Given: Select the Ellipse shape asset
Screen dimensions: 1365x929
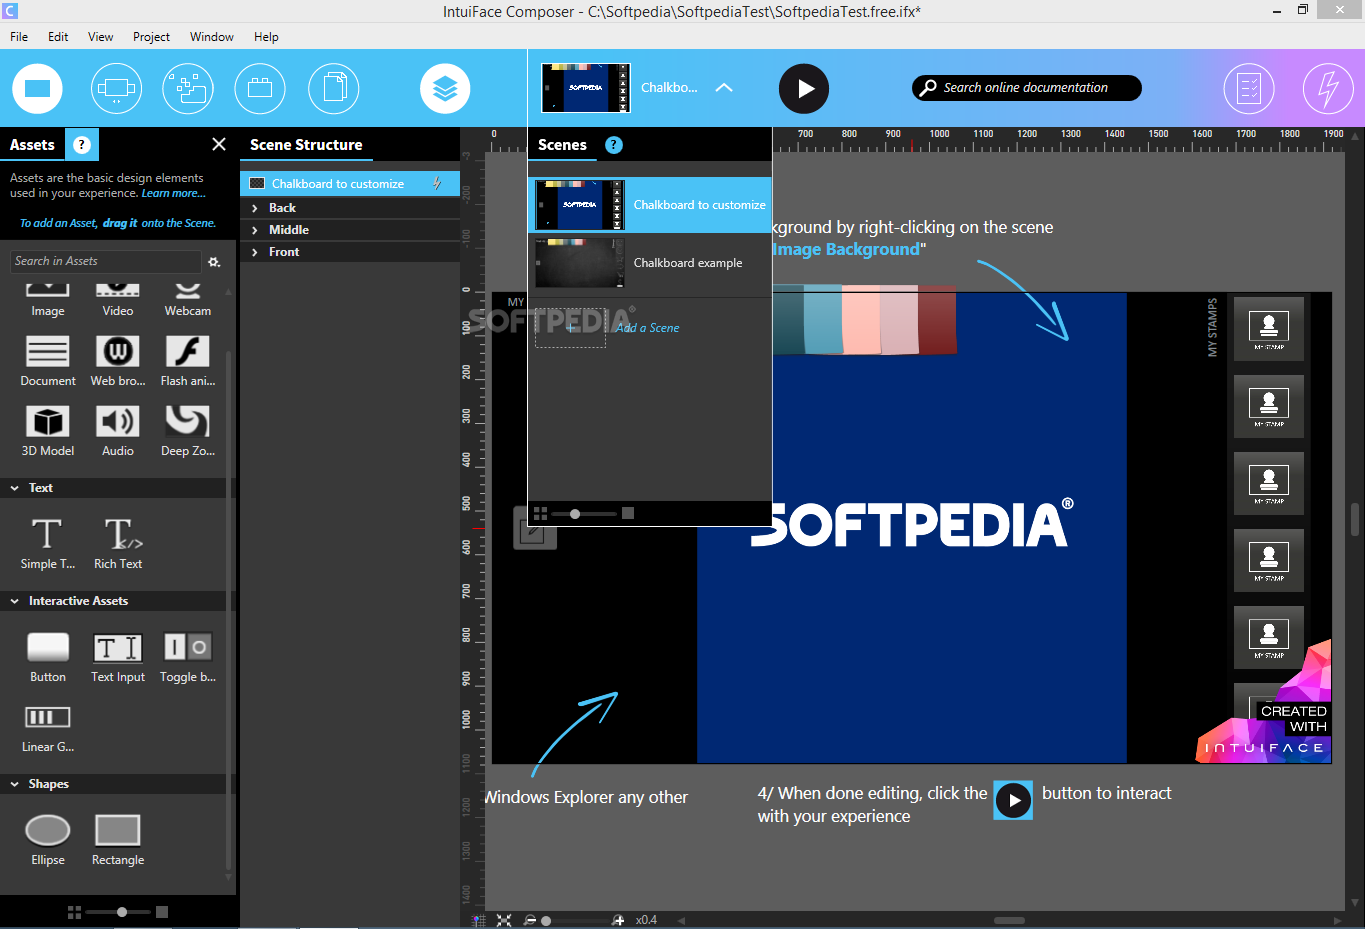Looking at the screenshot, I should (48, 840).
